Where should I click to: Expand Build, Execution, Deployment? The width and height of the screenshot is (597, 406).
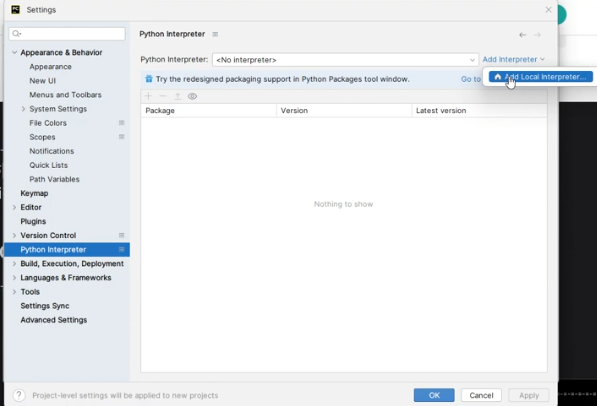(14, 264)
